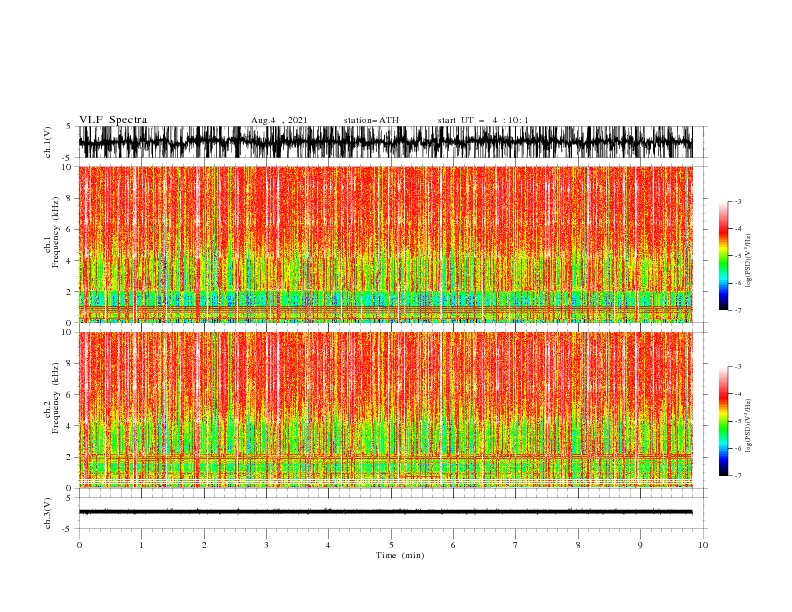Click inside the ch.2 spectrogram panel
Viewport: 792px width, 612px height.
click(x=386, y=410)
